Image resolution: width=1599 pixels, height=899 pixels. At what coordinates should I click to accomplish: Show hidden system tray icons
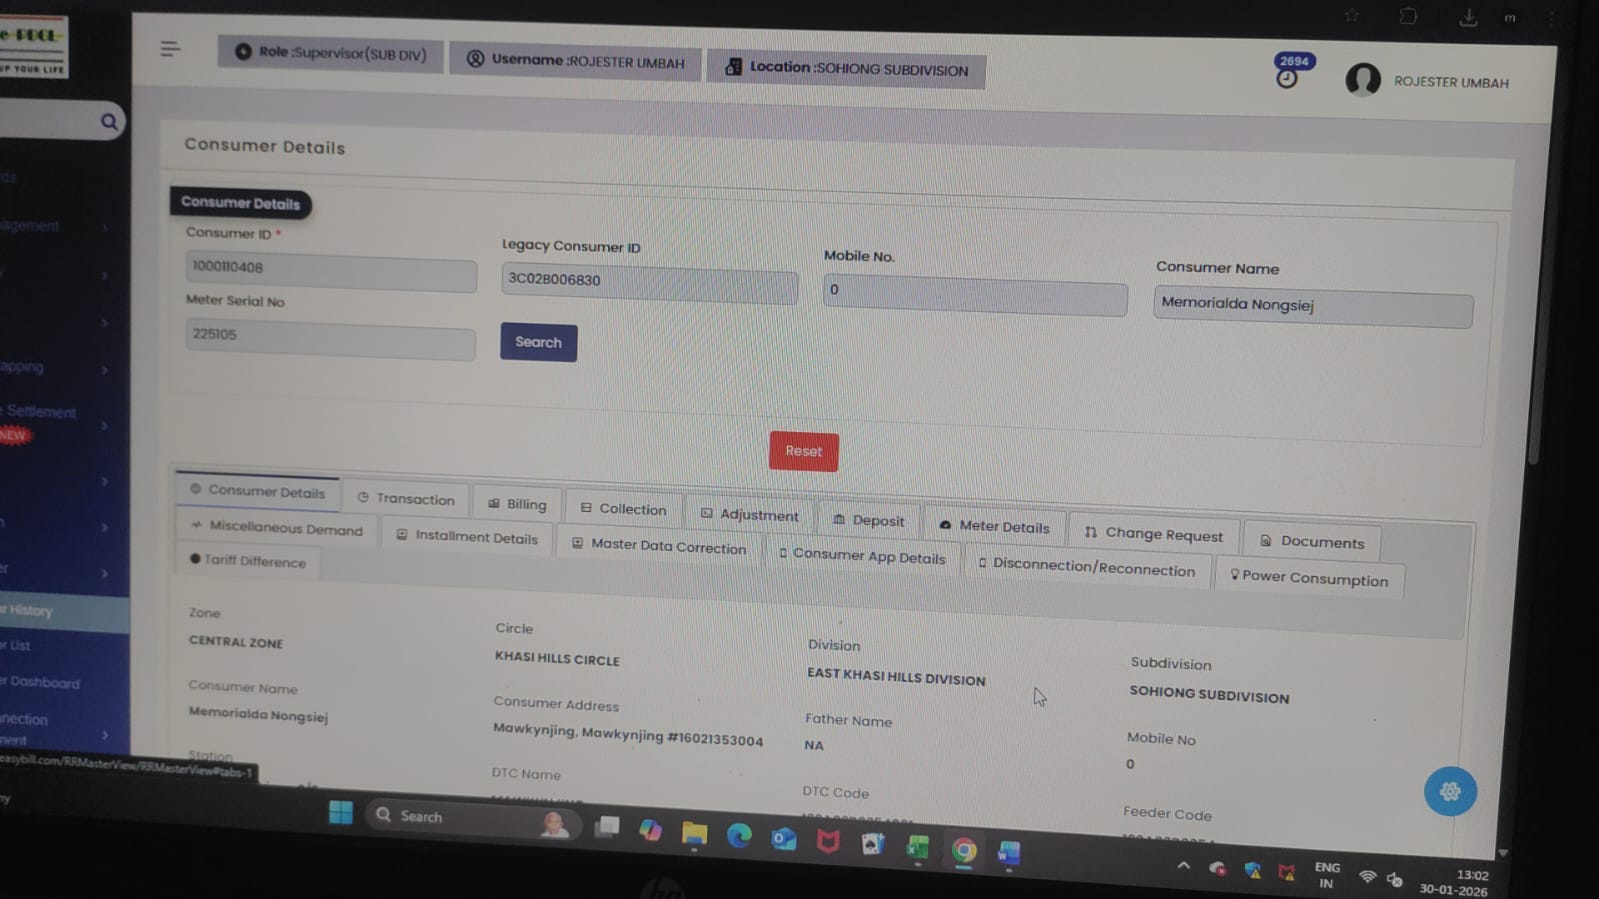point(1183,866)
